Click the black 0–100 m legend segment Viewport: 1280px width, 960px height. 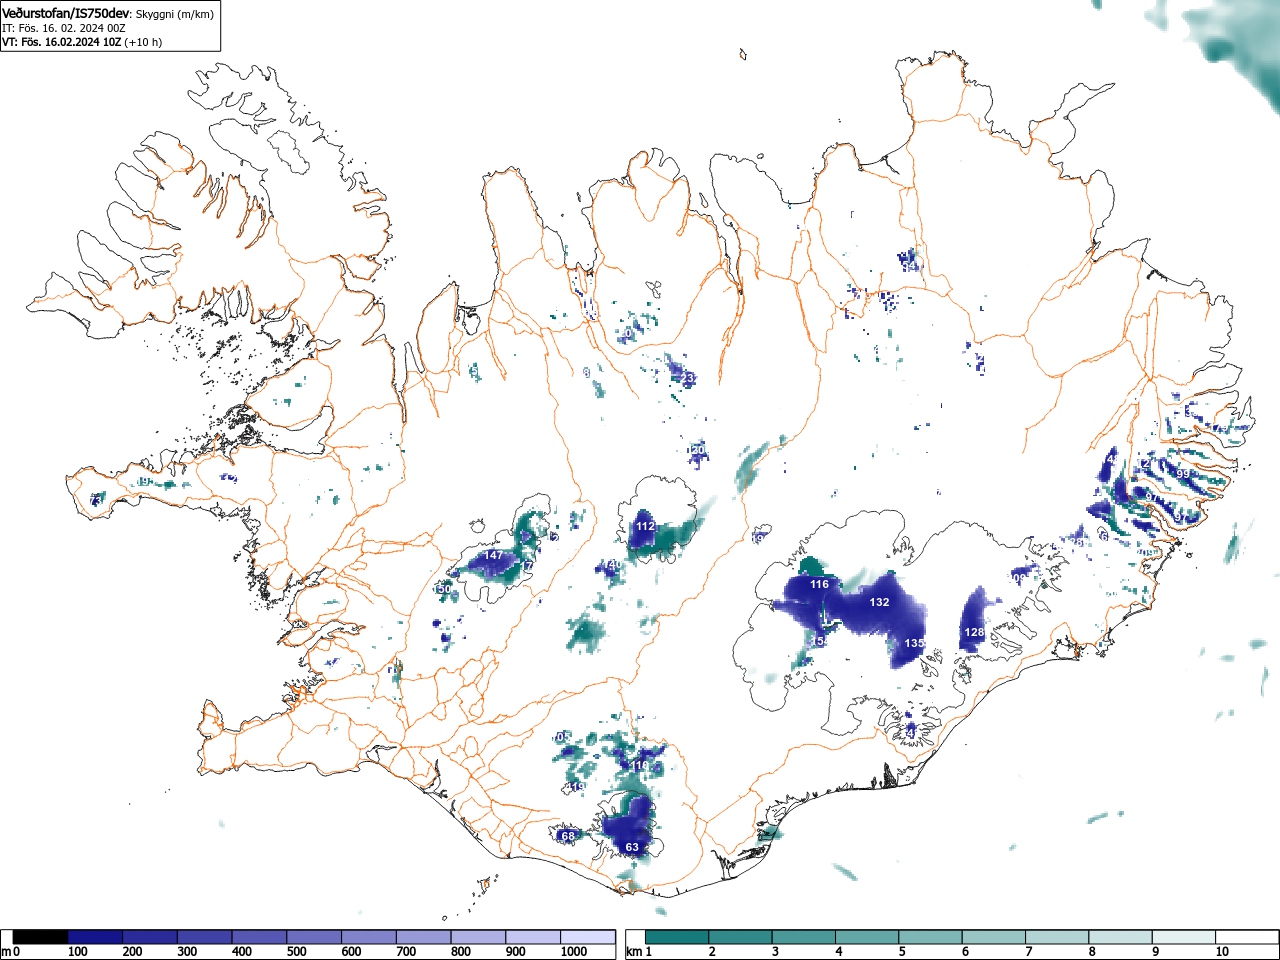coord(41,937)
